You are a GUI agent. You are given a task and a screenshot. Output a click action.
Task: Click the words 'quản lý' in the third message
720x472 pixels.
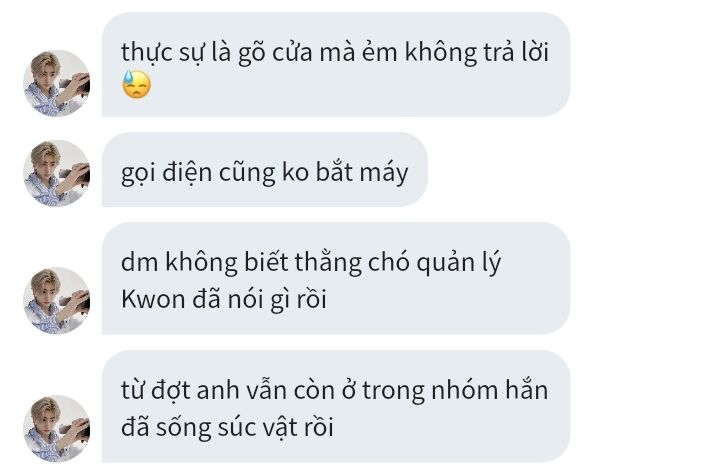(x=459, y=263)
